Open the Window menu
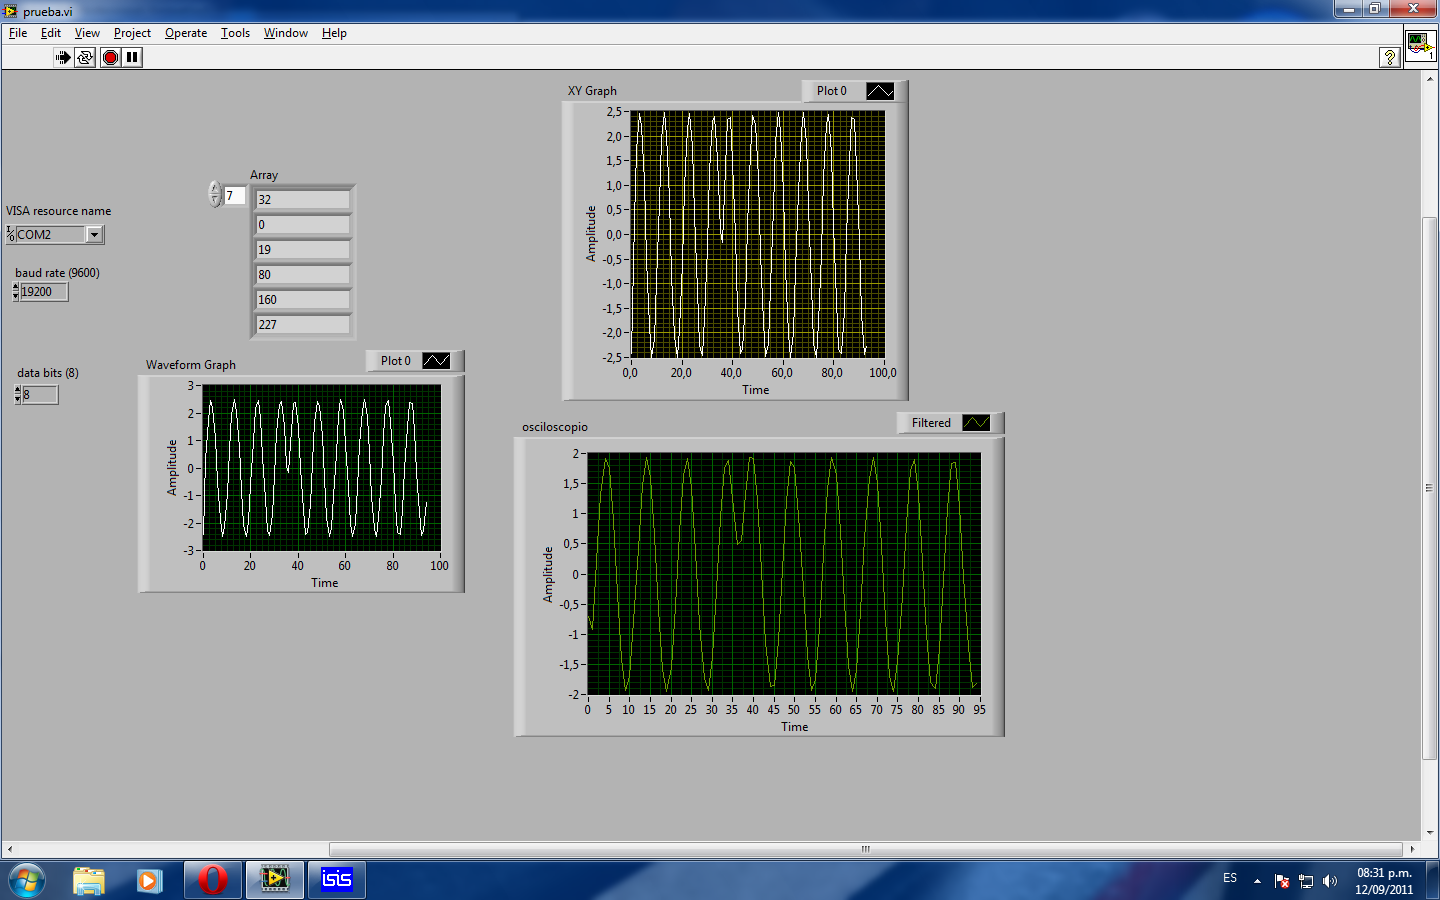1440x900 pixels. click(x=285, y=33)
